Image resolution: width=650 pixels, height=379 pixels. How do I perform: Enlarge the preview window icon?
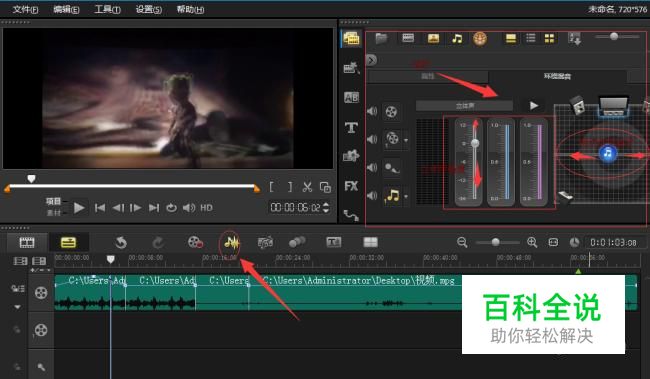325,187
